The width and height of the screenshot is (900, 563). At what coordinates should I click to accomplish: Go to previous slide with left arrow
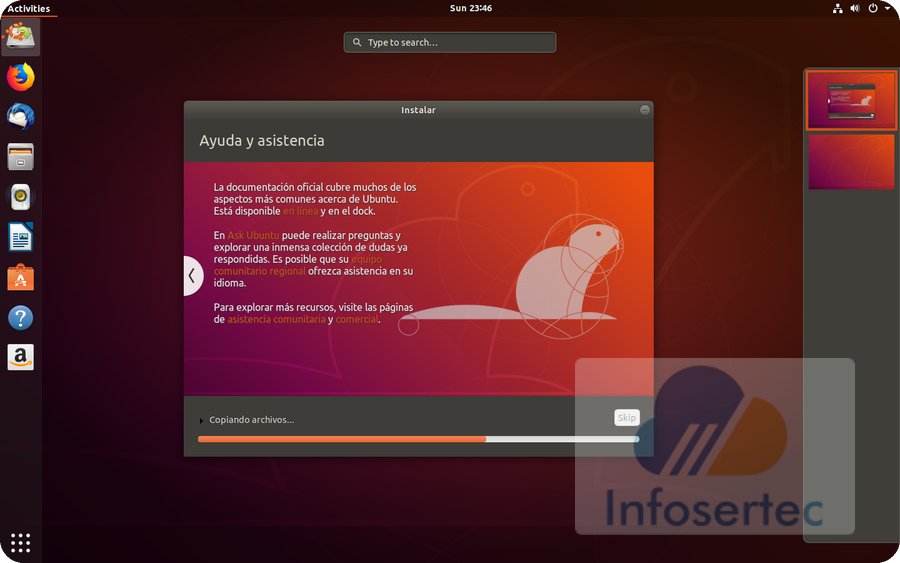click(x=193, y=276)
